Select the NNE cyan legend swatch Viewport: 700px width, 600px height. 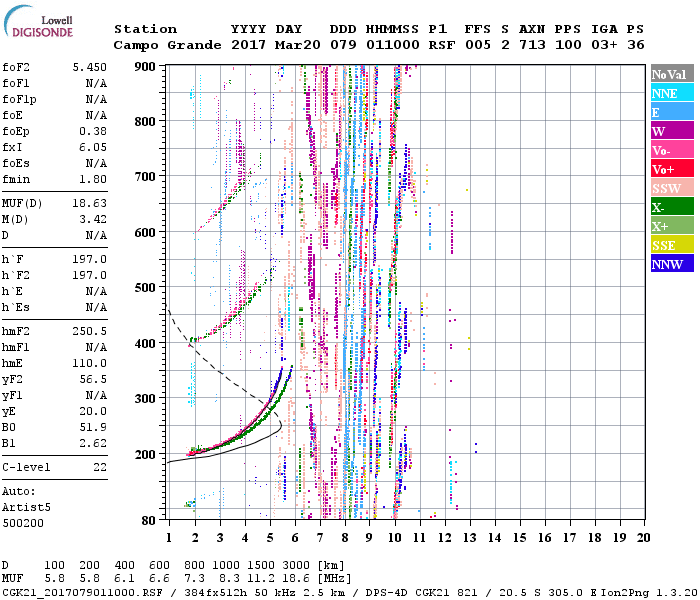point(672,93)
